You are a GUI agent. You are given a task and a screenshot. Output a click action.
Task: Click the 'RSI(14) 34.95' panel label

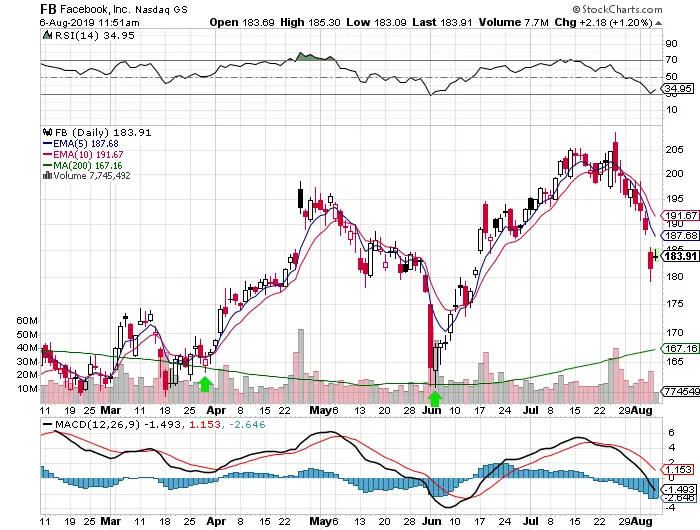(94, 35)
